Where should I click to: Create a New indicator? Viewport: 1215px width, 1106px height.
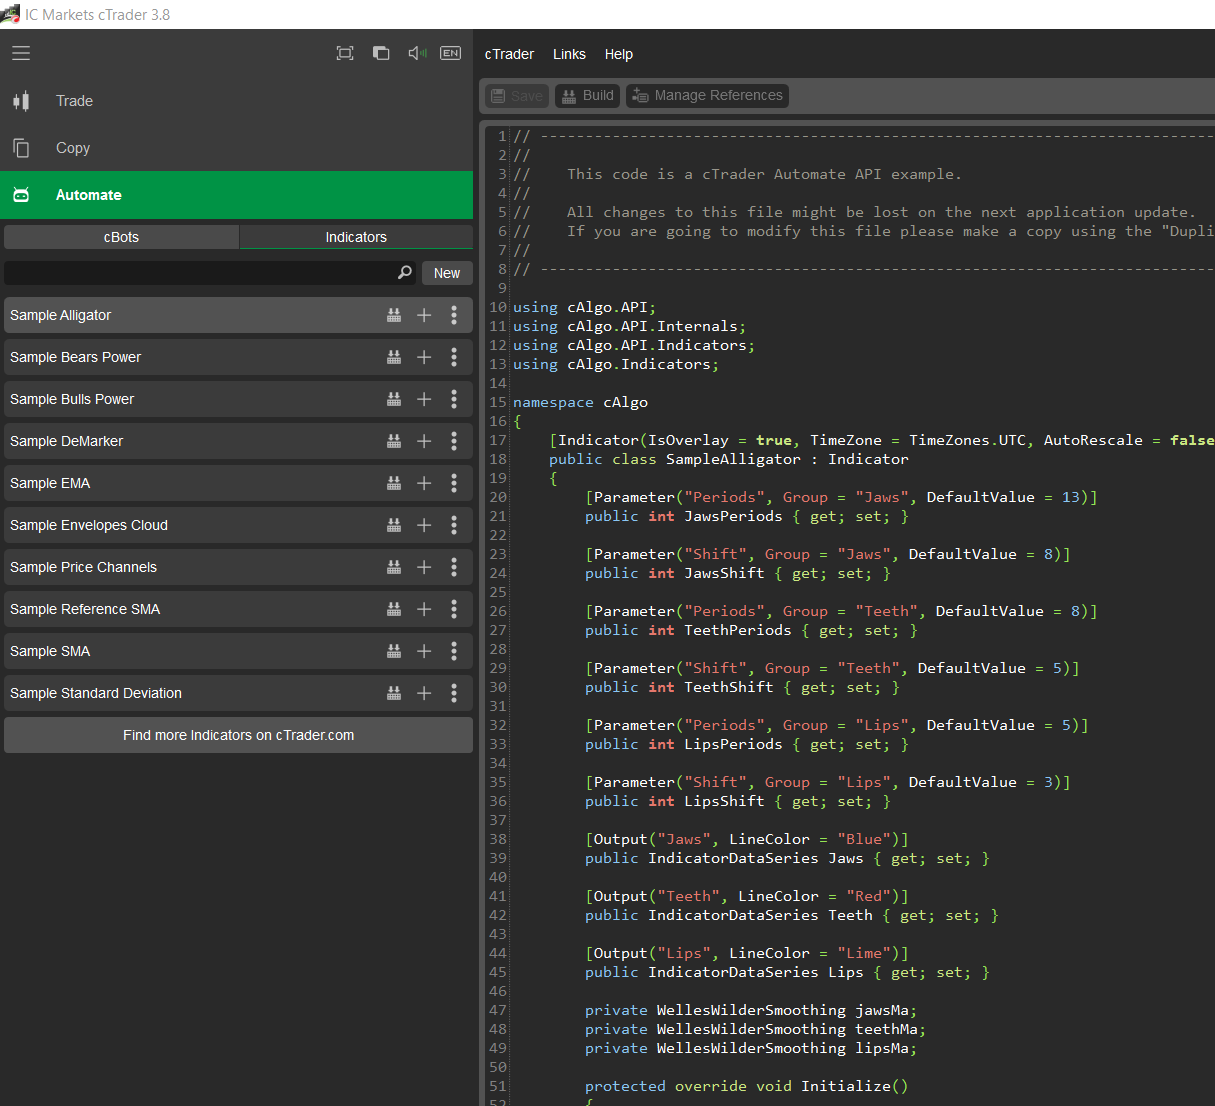pos(447,273)
